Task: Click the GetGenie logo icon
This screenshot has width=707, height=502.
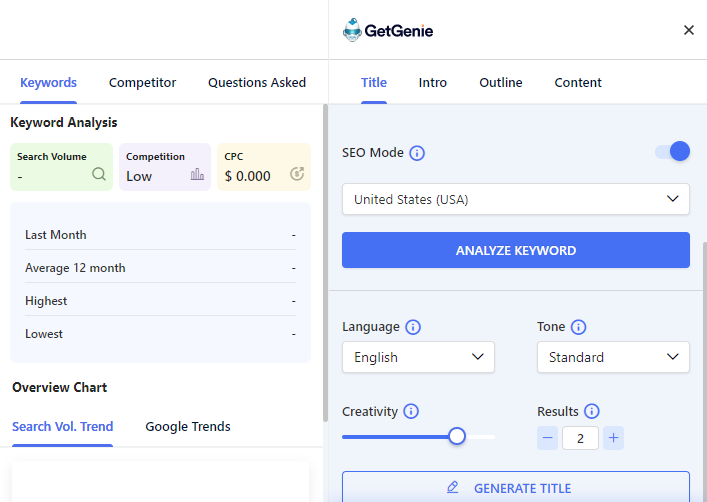Action: coord(352,30)
